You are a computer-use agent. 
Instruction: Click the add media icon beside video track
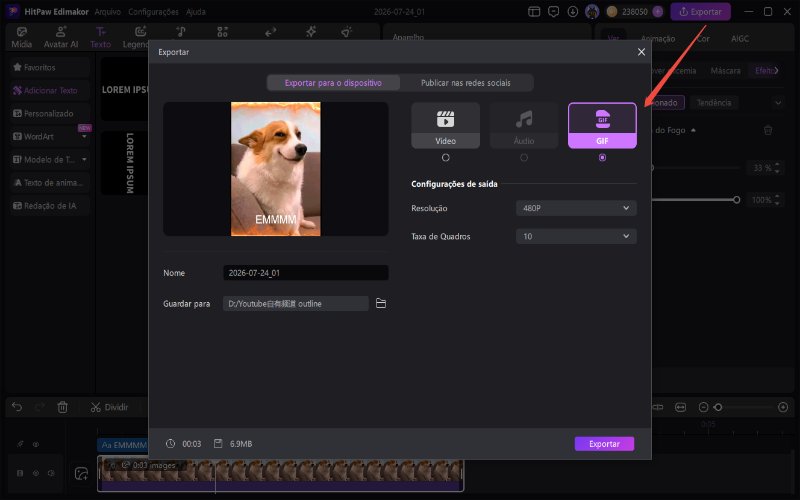pyautogui.click(x=81, y=473)
